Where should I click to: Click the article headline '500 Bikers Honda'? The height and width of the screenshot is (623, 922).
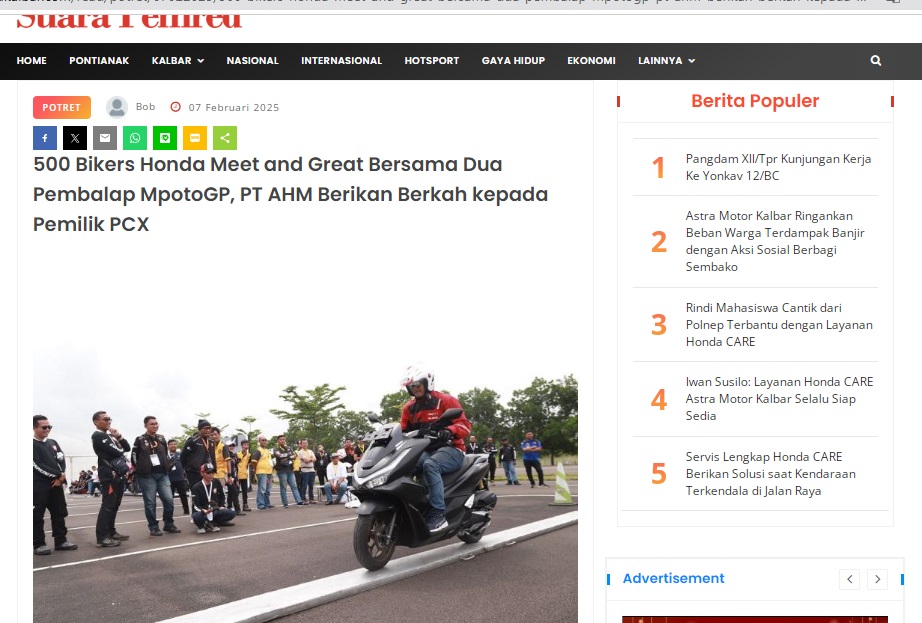pos(290,194)
